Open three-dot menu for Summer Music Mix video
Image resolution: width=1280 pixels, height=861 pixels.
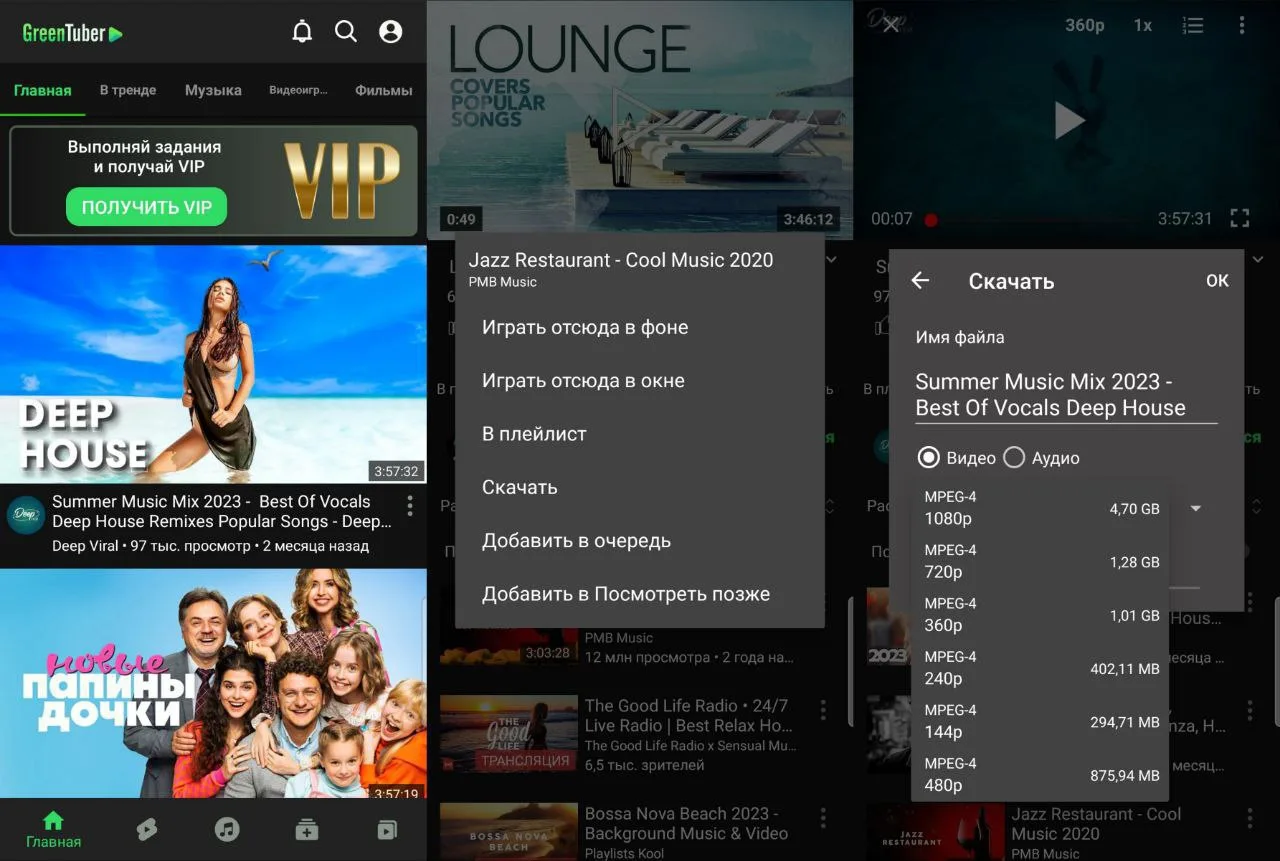pyautogui.click(x=409, y=505)
